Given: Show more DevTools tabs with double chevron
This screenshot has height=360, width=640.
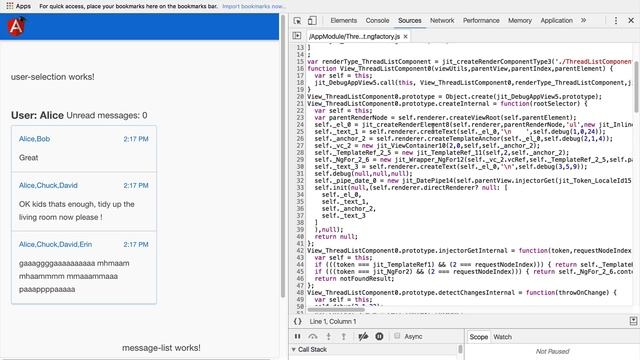Looking at the screenshot, I should coord(583,20).
